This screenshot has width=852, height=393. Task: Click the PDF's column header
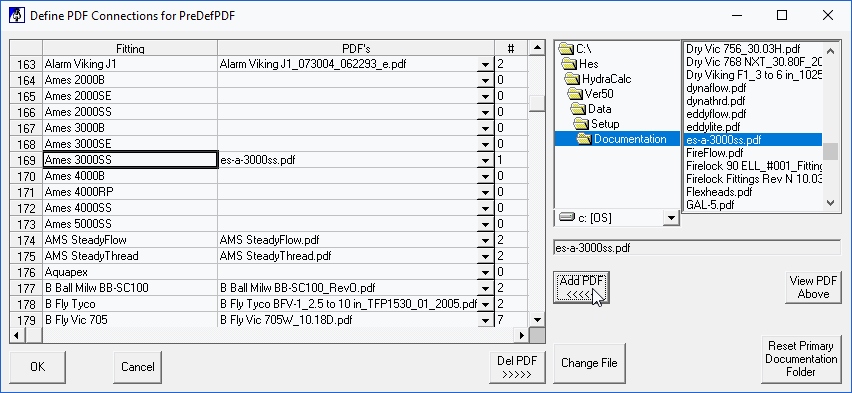click(x=356, y=48)
